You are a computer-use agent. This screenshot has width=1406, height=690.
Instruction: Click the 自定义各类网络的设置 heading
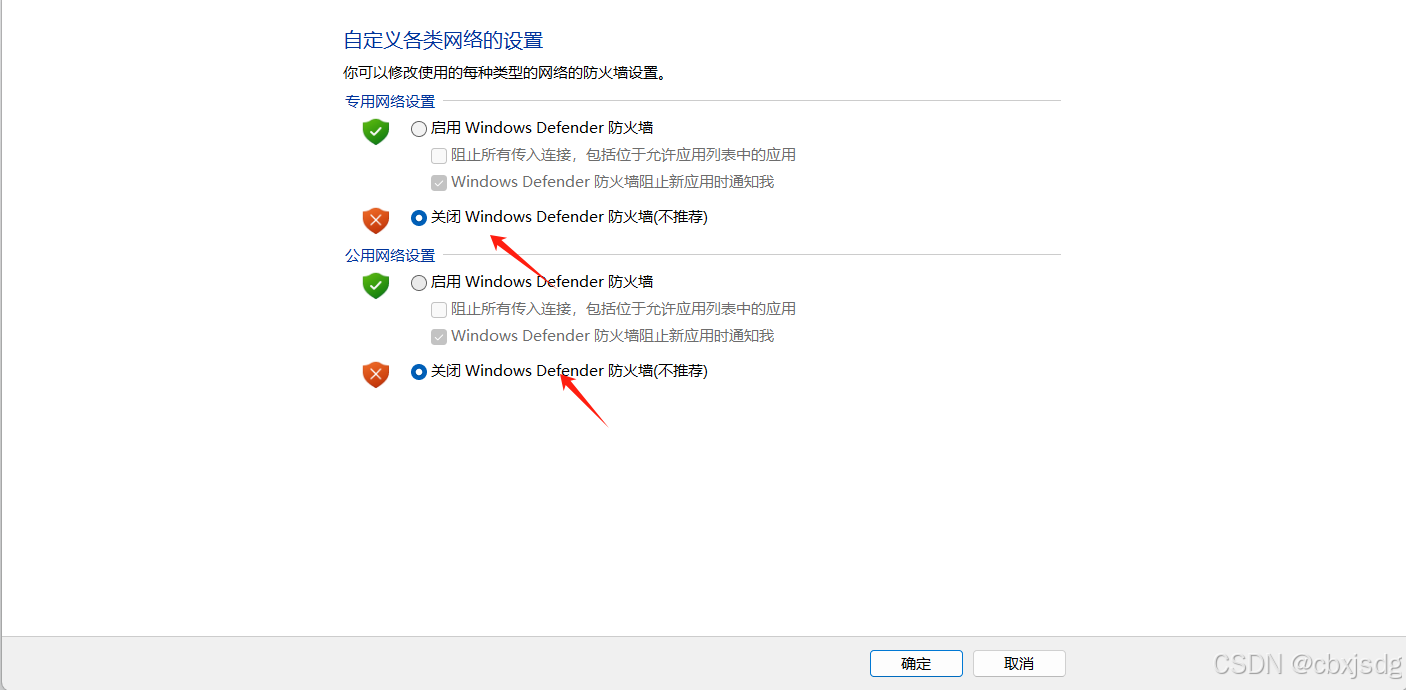[x=443, y=41]
